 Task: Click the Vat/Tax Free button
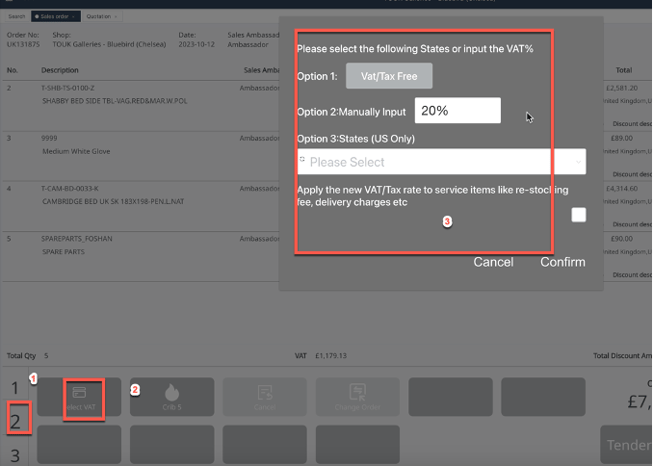point(398,76)
